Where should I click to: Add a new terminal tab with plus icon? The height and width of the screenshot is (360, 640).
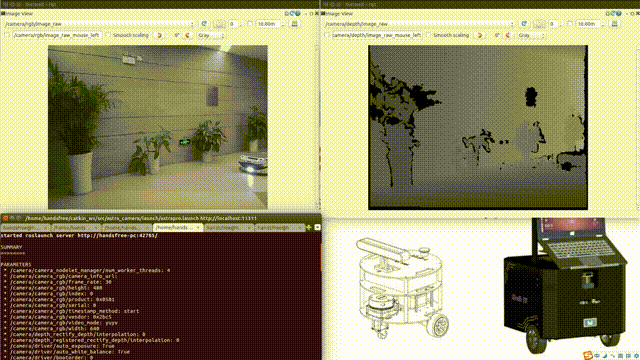(x=309, y=227)
